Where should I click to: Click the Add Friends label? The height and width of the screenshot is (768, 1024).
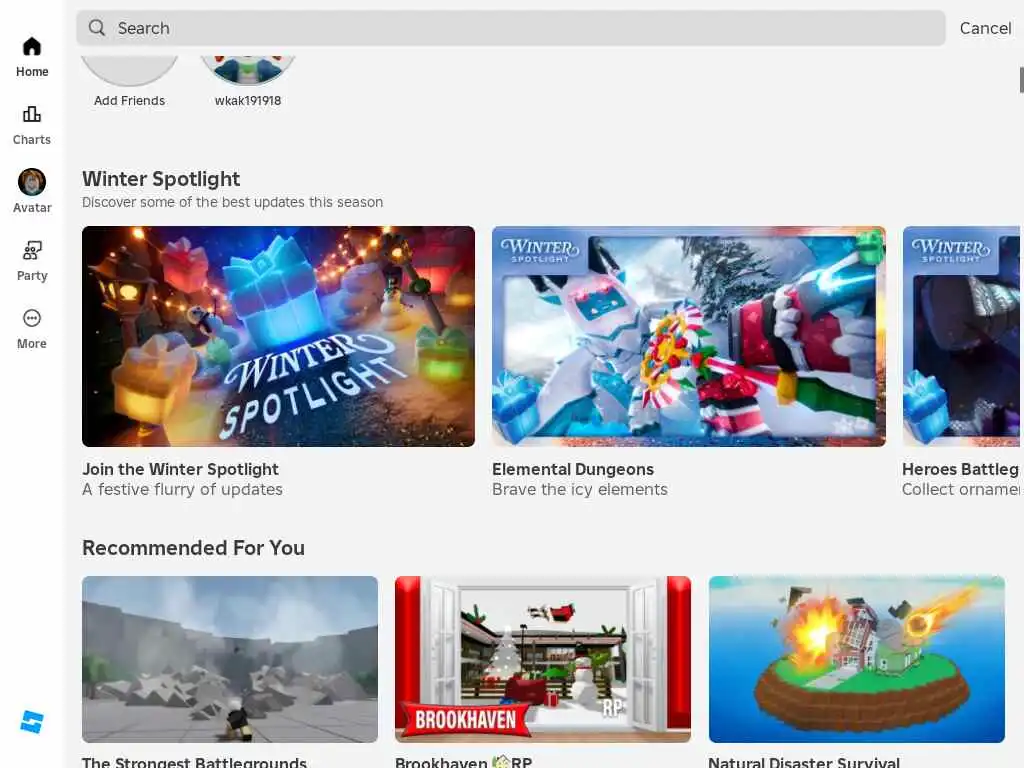click(129, 101)
